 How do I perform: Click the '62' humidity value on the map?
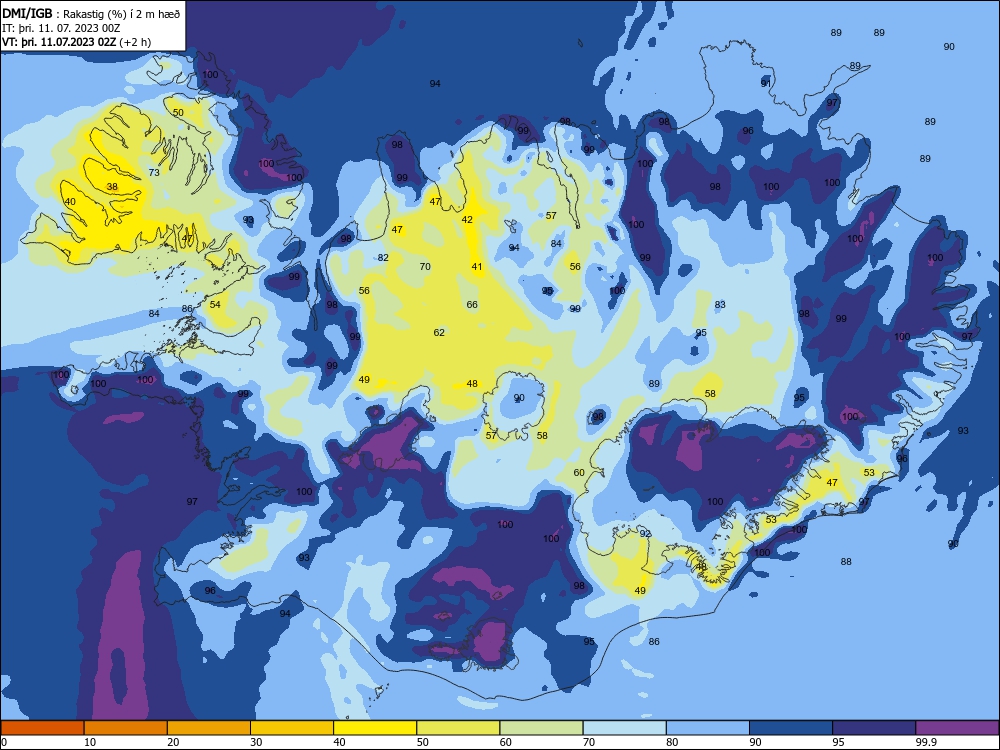[439, 332]
